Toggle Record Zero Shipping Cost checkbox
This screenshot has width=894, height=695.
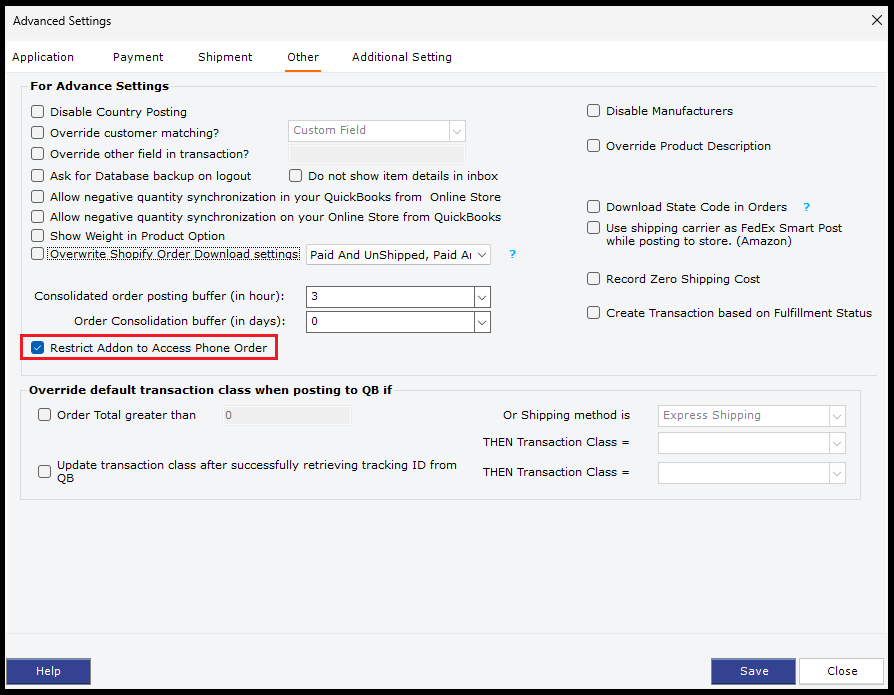tap(594, 279)
